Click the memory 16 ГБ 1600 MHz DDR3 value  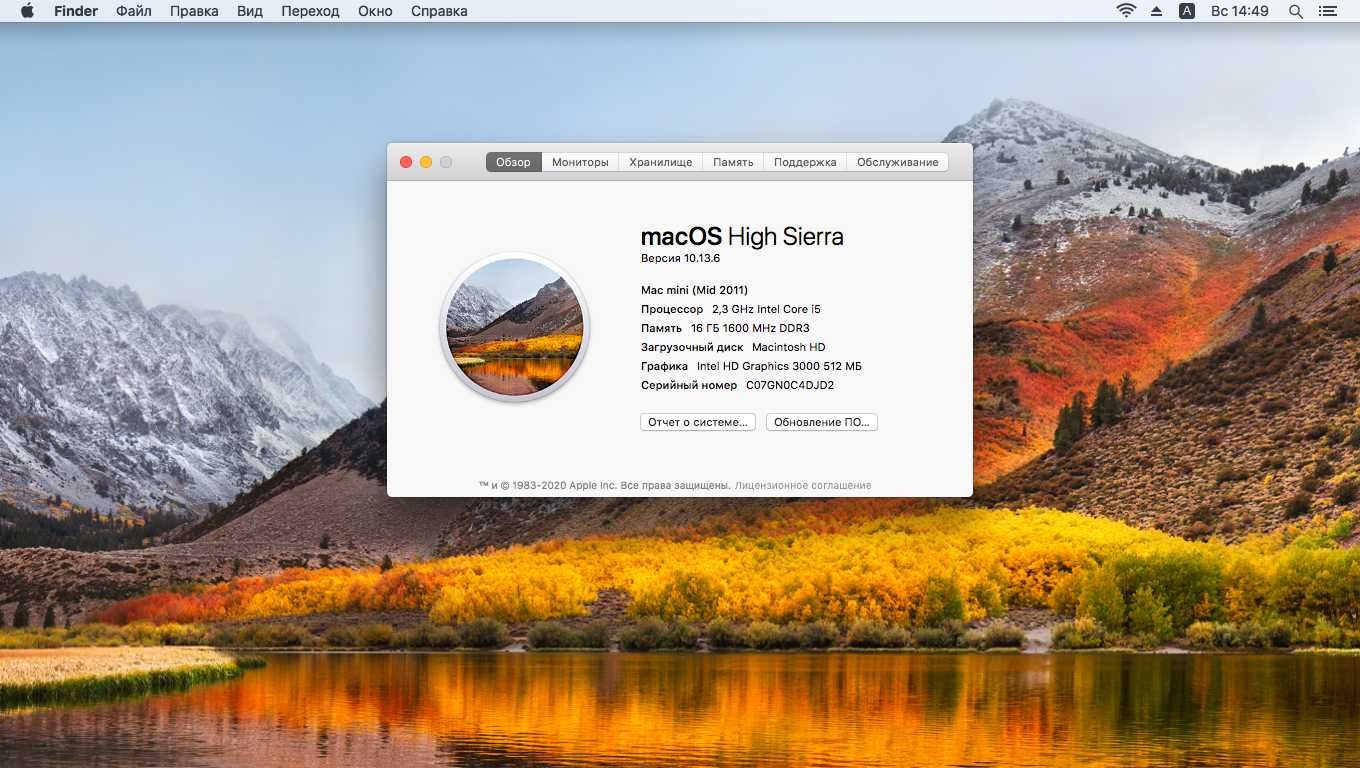click(x=750, y=328)
